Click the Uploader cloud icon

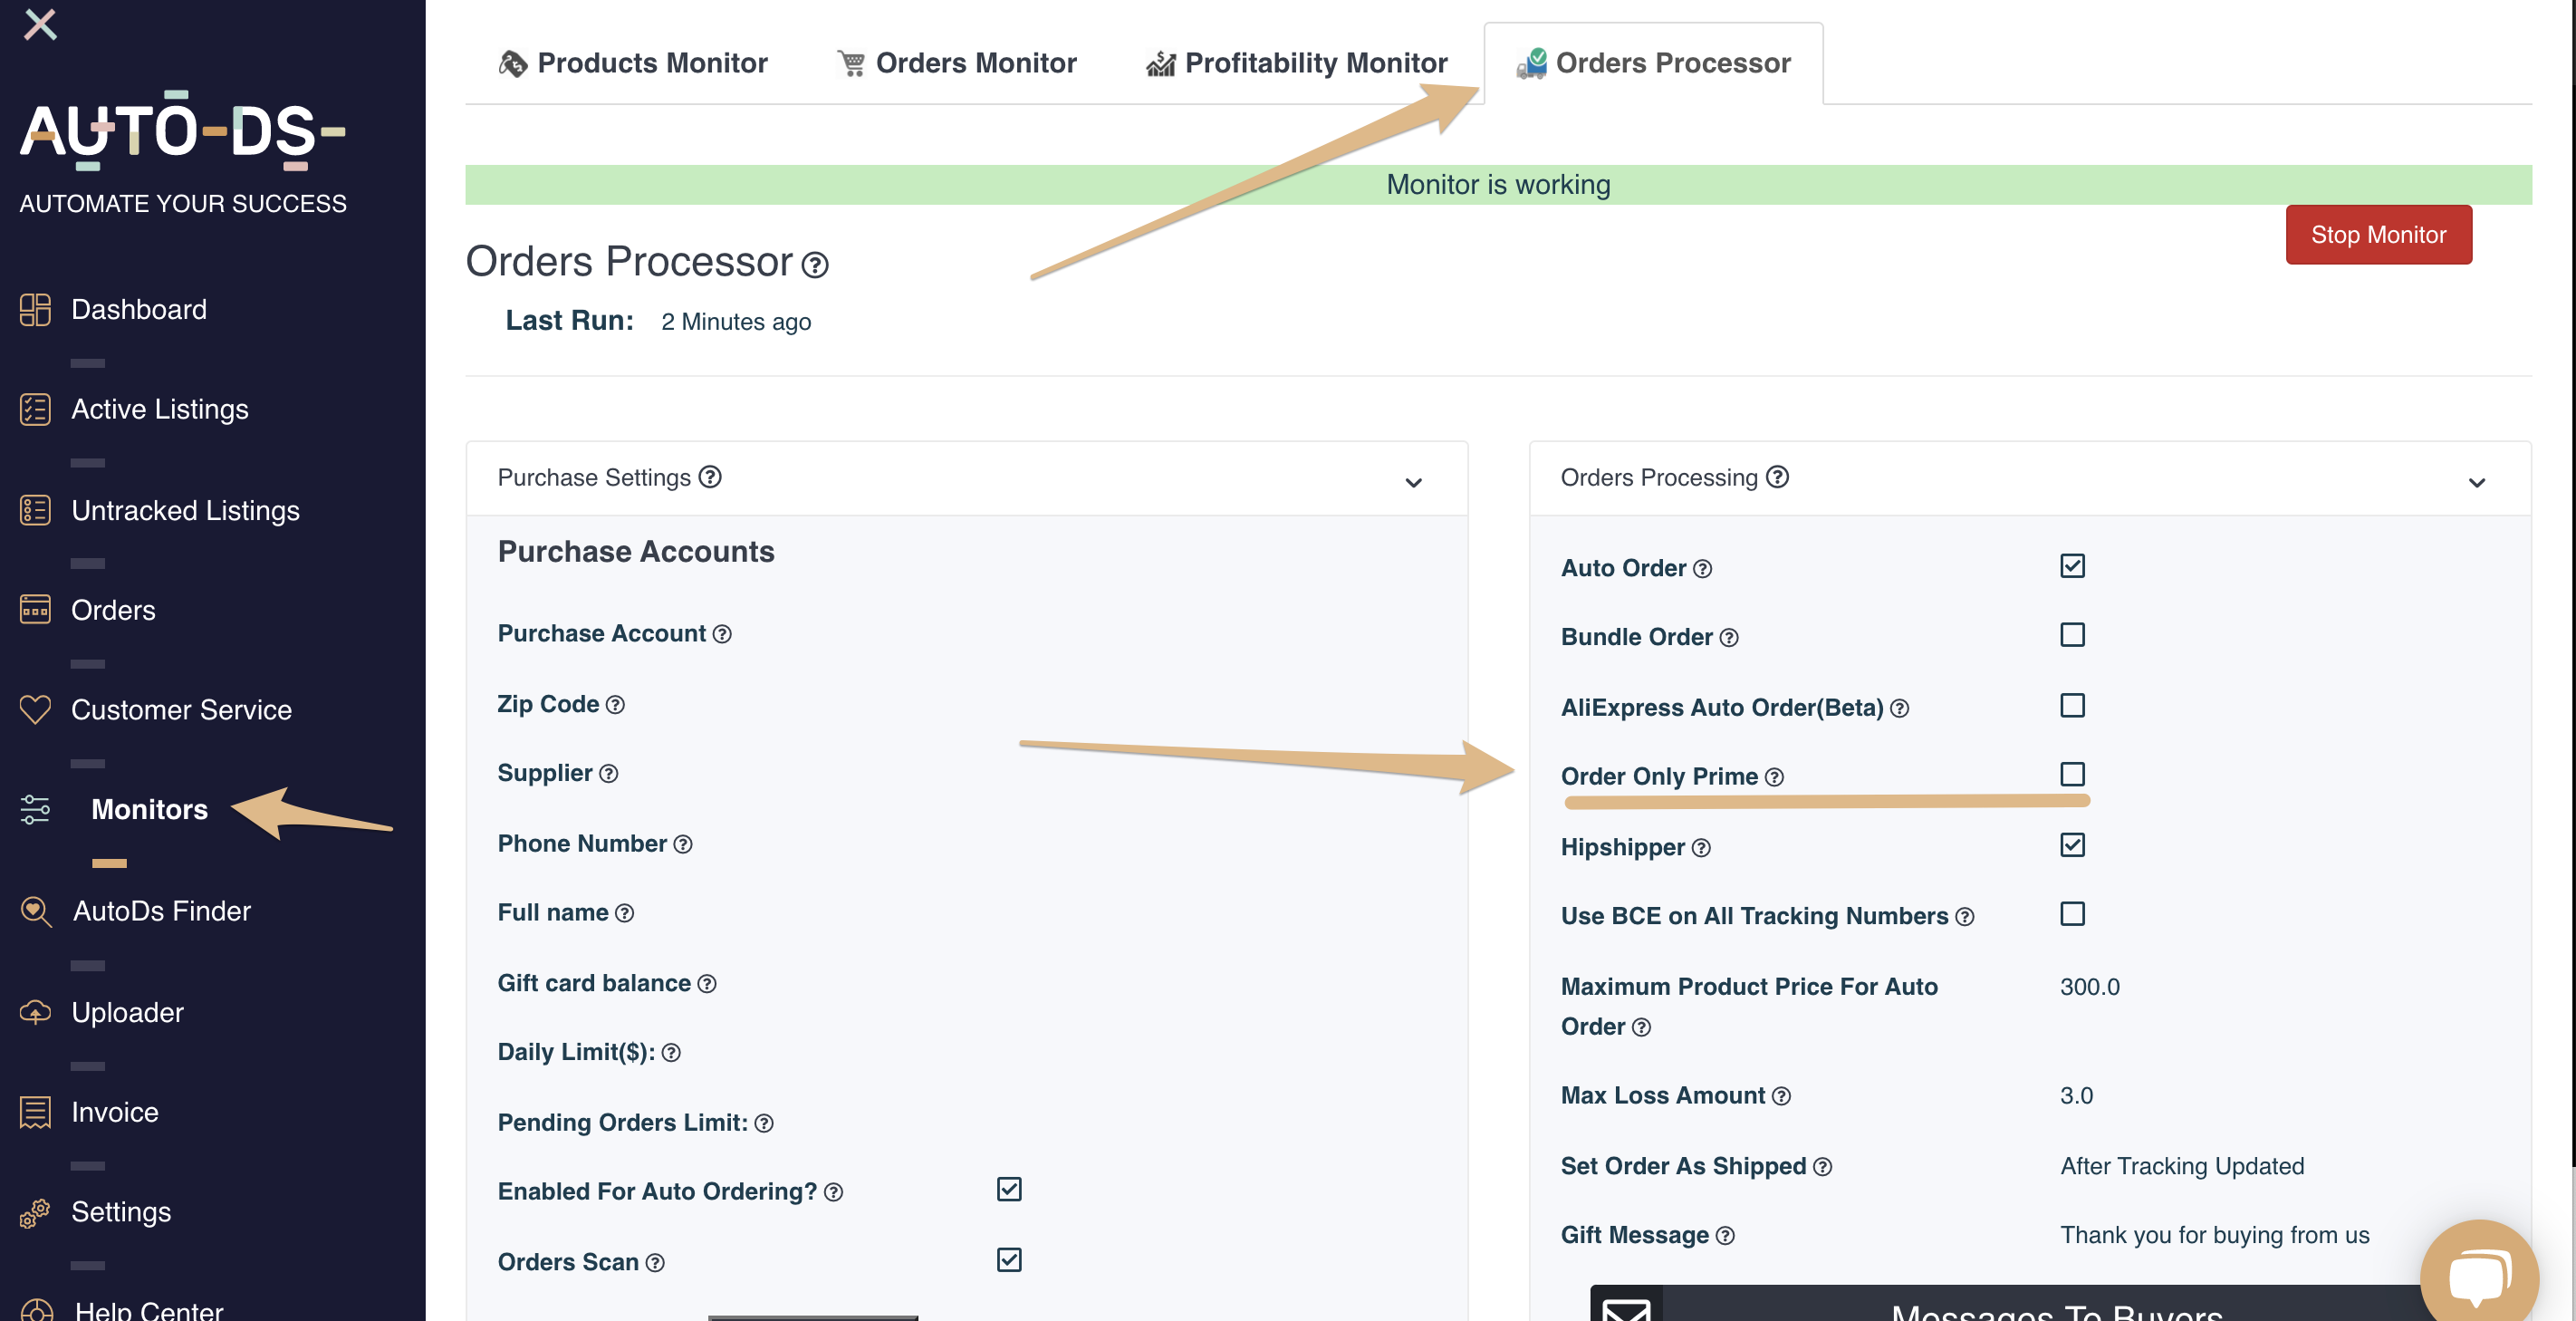pos(35,1012)
